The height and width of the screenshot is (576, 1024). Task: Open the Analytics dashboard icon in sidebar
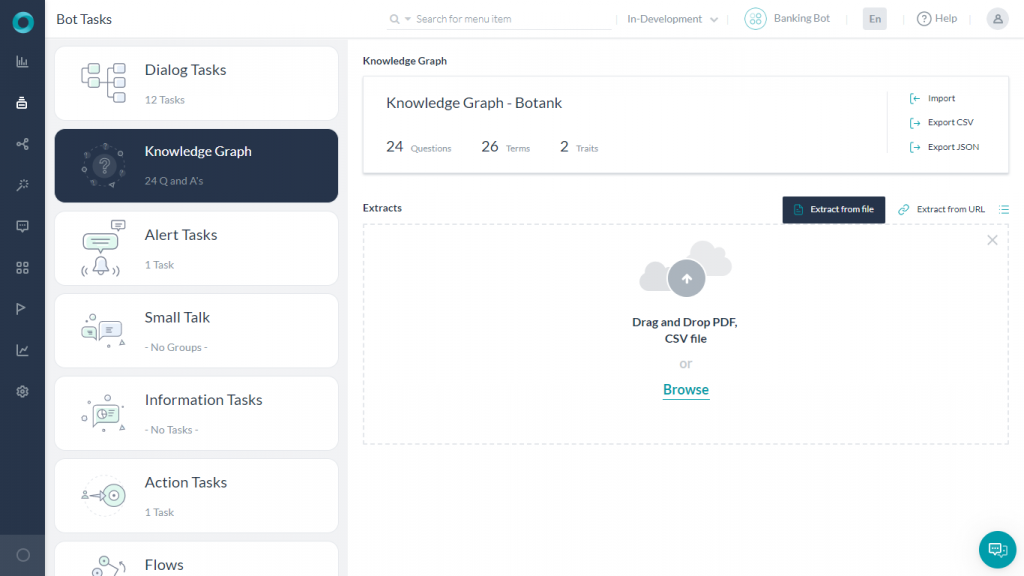21,62
